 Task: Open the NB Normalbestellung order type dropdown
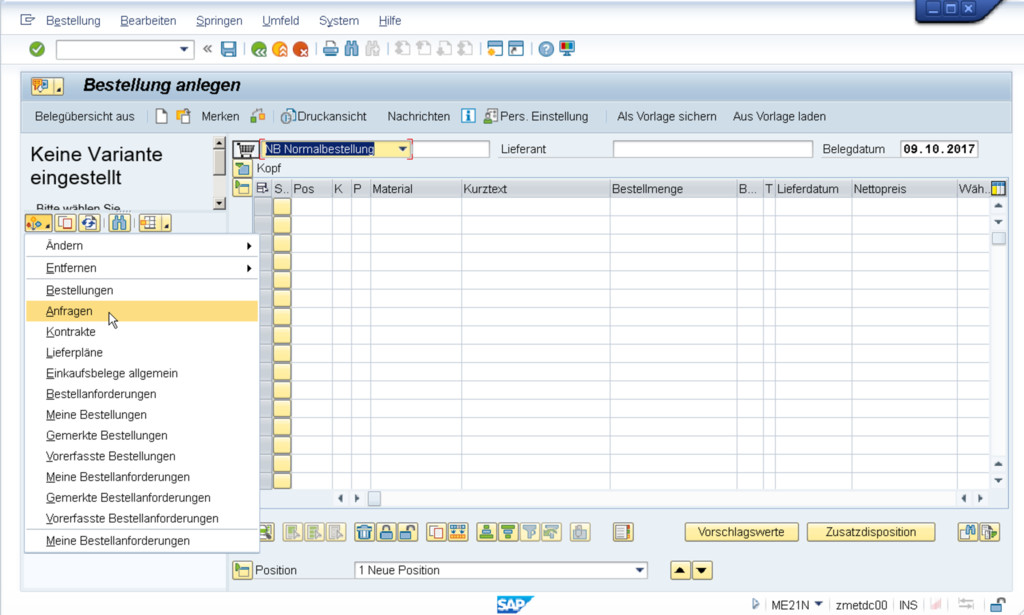pos(403,149)
